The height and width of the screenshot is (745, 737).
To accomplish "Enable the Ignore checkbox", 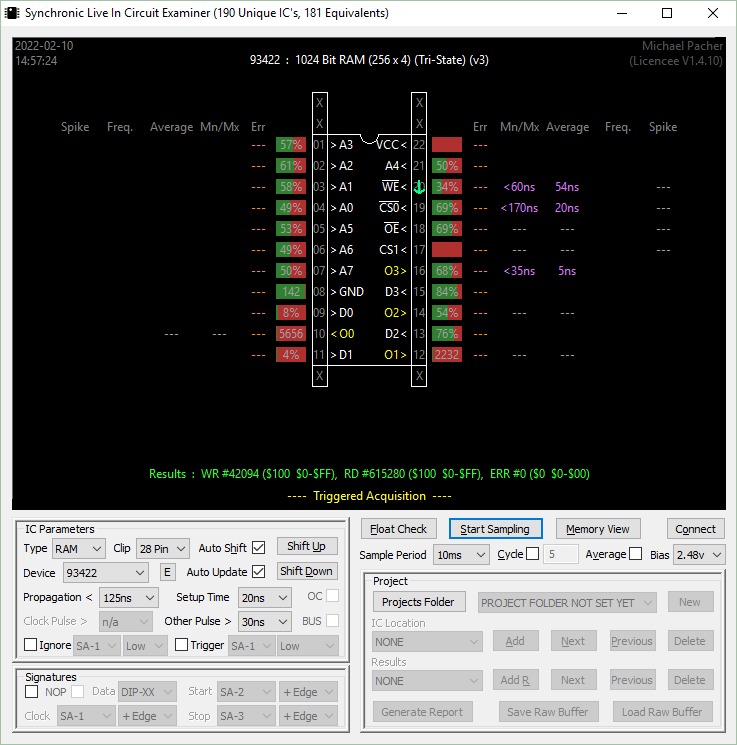I will pyautogui.click(x=30, y=645).
